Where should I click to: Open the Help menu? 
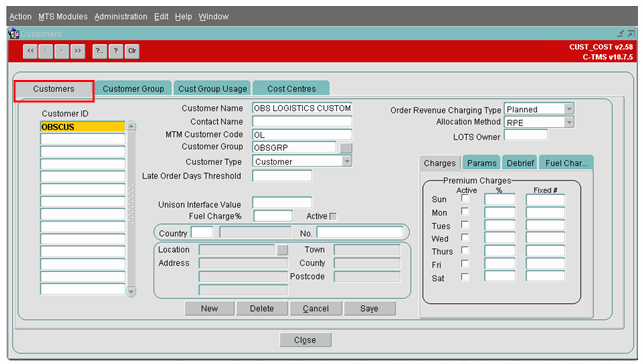[x=183, y=17]
